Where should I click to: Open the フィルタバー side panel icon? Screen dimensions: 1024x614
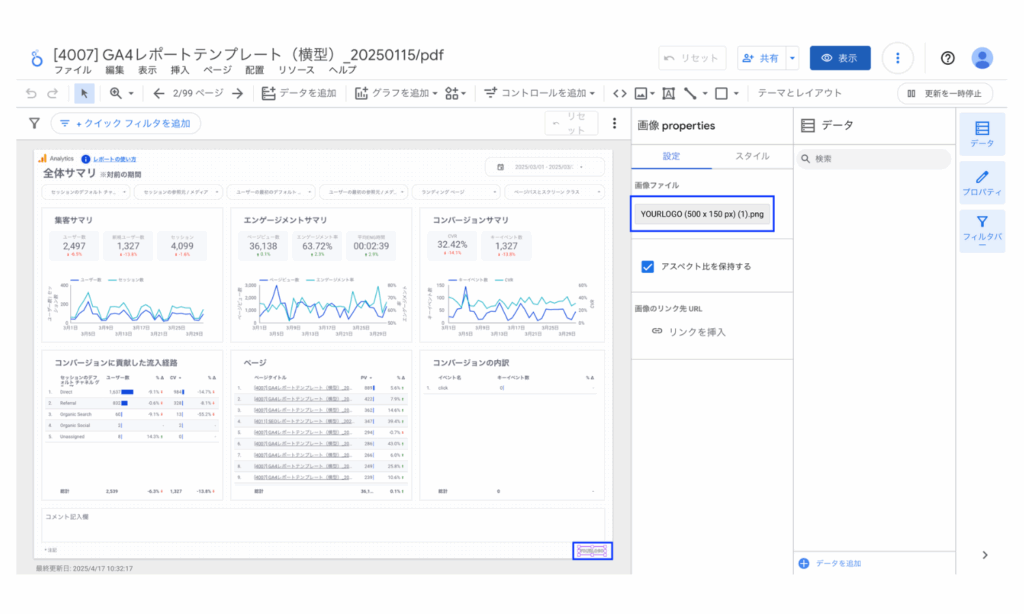tap(982, 231)
